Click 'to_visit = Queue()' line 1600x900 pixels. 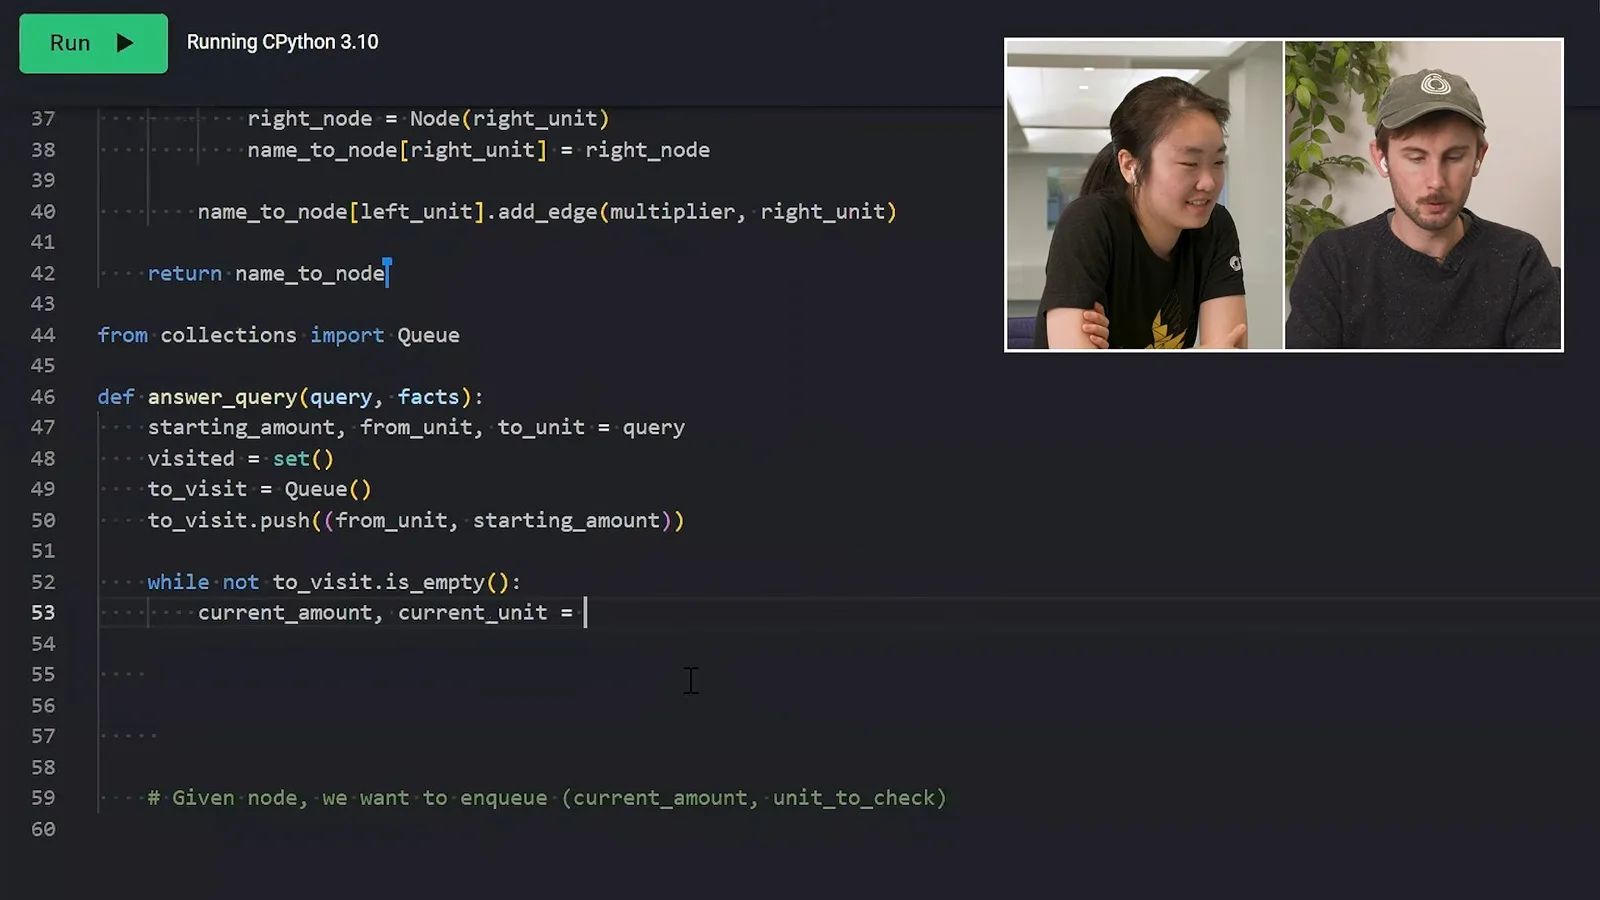[x=259, y=489]
